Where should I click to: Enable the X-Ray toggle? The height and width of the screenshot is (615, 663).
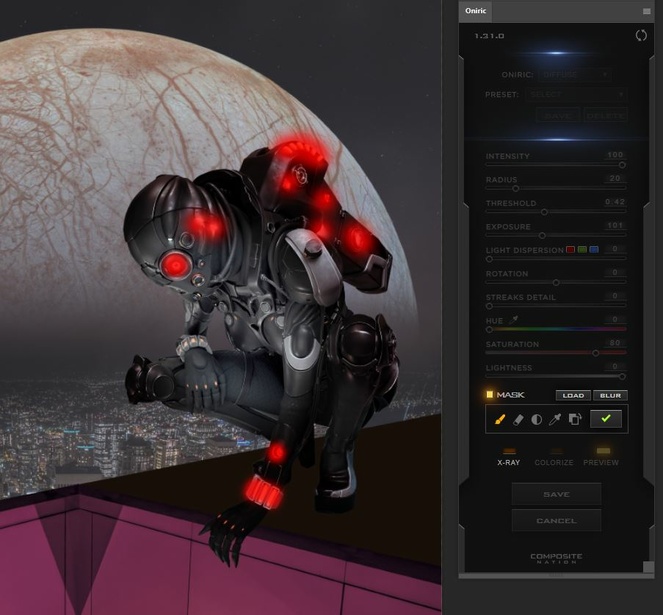pyautogui.click(x=509, y=456)
